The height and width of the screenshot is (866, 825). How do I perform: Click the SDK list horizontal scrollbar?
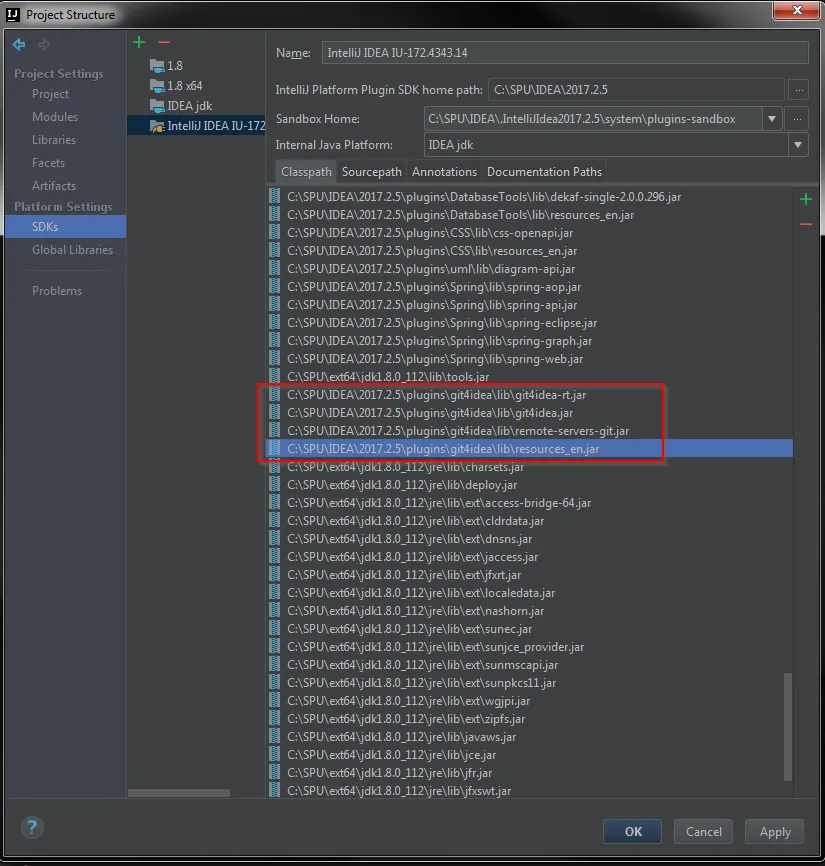(x=179, y=793)
